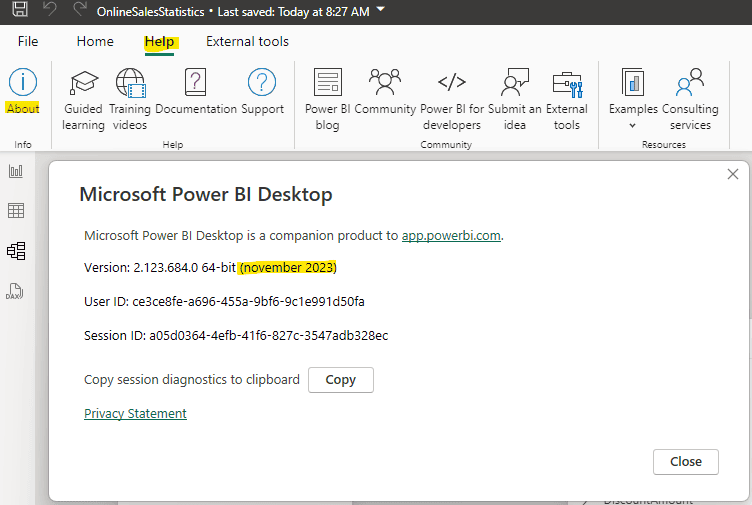Switch to Model view in sidebar

(x=16, y=251)
